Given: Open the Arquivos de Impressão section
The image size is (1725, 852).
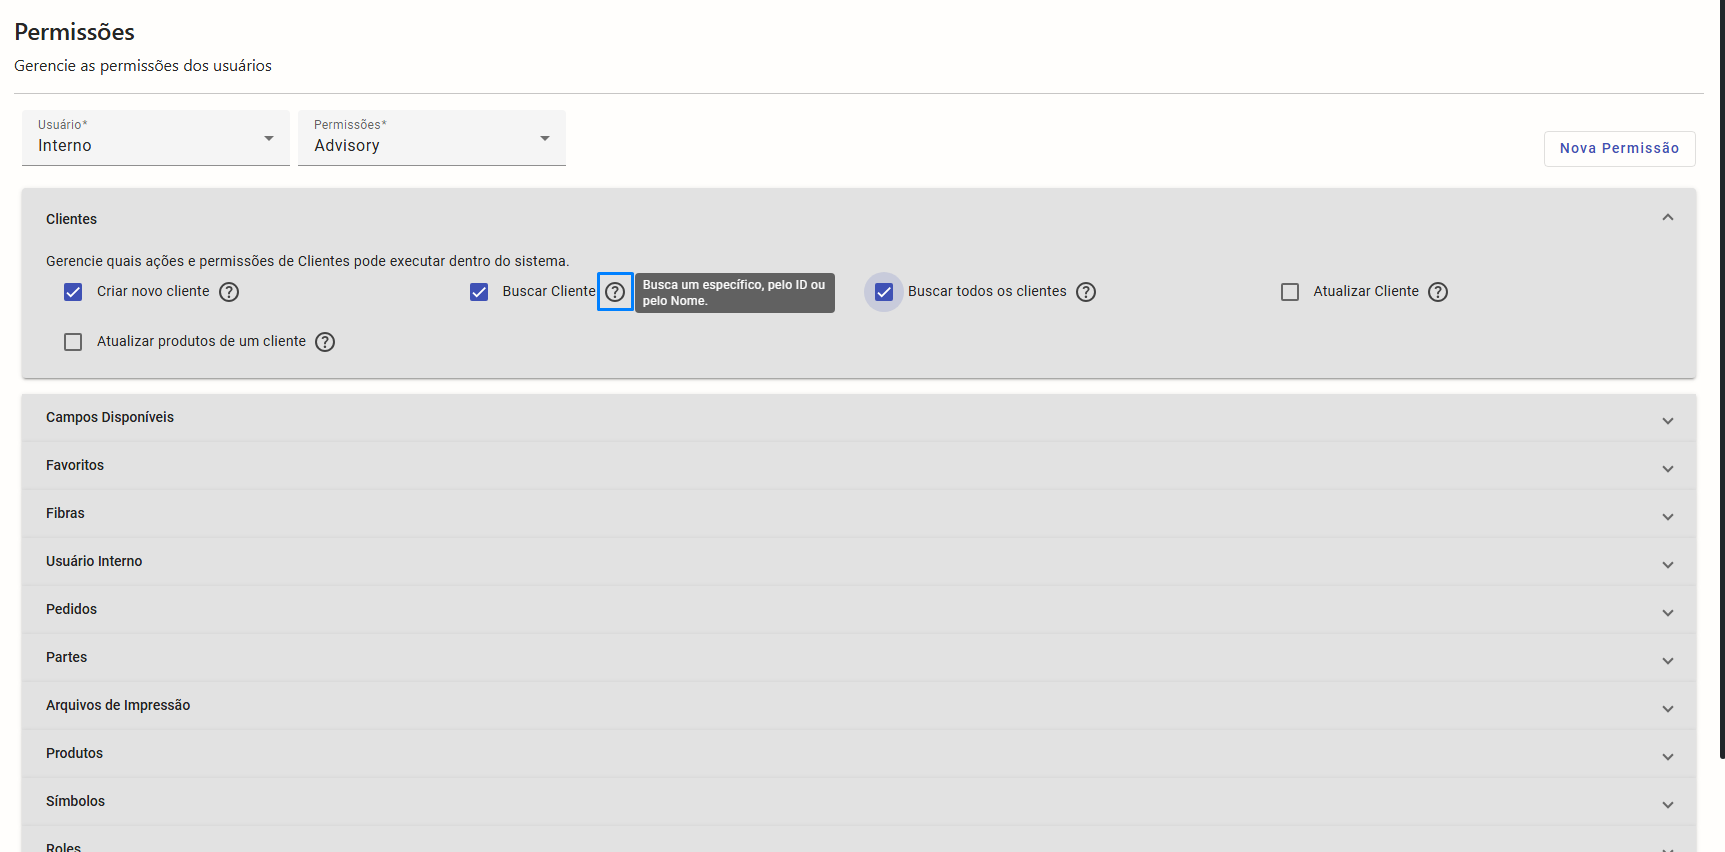Looking at the screenshot, I should (x=1667, y=708).
